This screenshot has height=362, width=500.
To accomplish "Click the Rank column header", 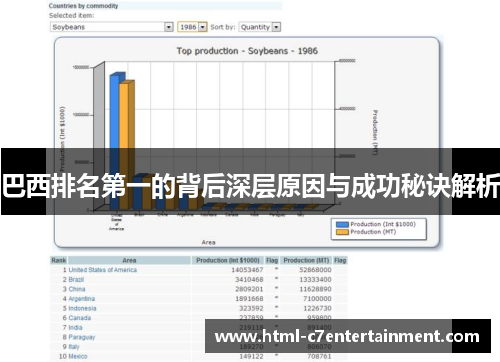I will [59, 260].
